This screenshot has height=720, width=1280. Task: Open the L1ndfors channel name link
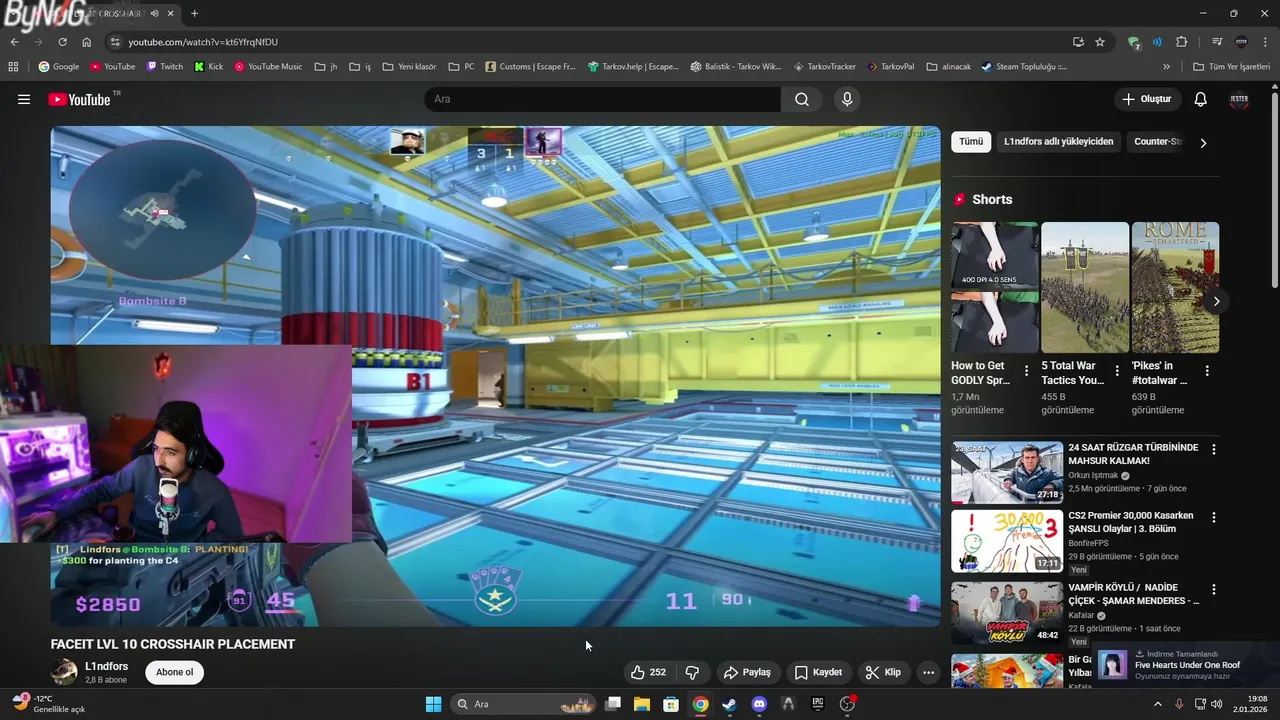coord(106,666)
